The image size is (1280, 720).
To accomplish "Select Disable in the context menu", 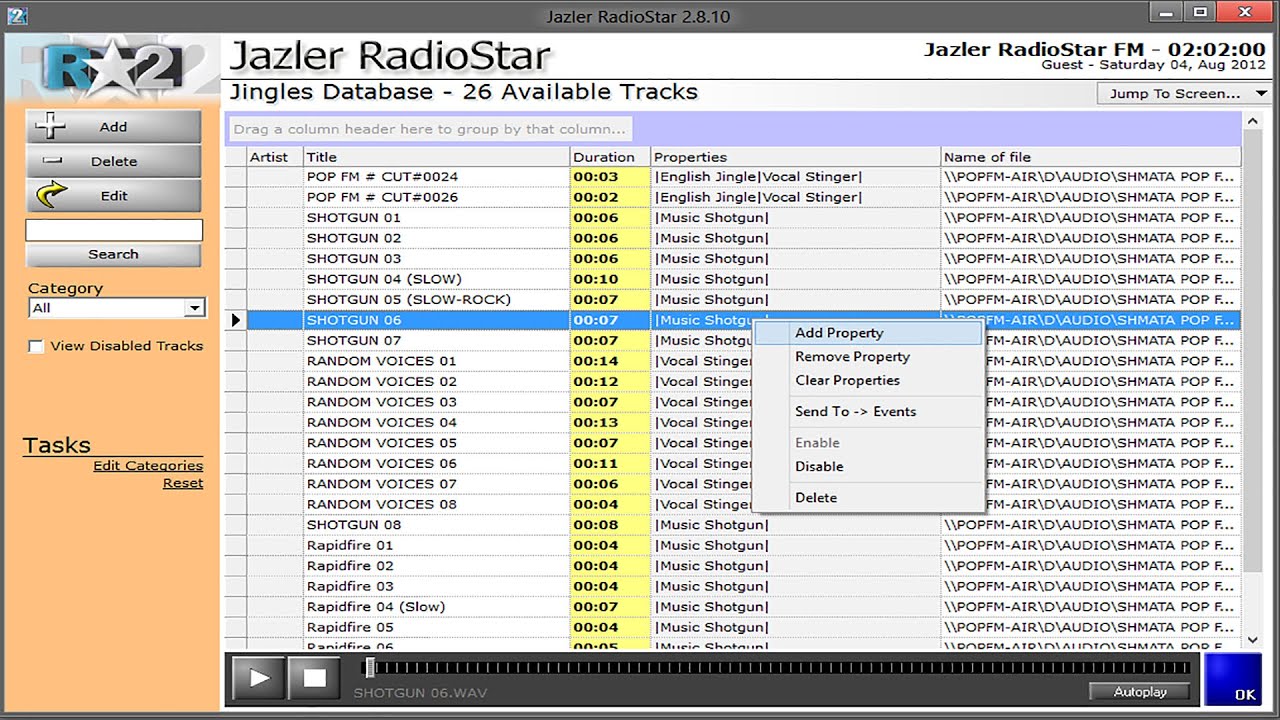I will [x=867, y=466].
